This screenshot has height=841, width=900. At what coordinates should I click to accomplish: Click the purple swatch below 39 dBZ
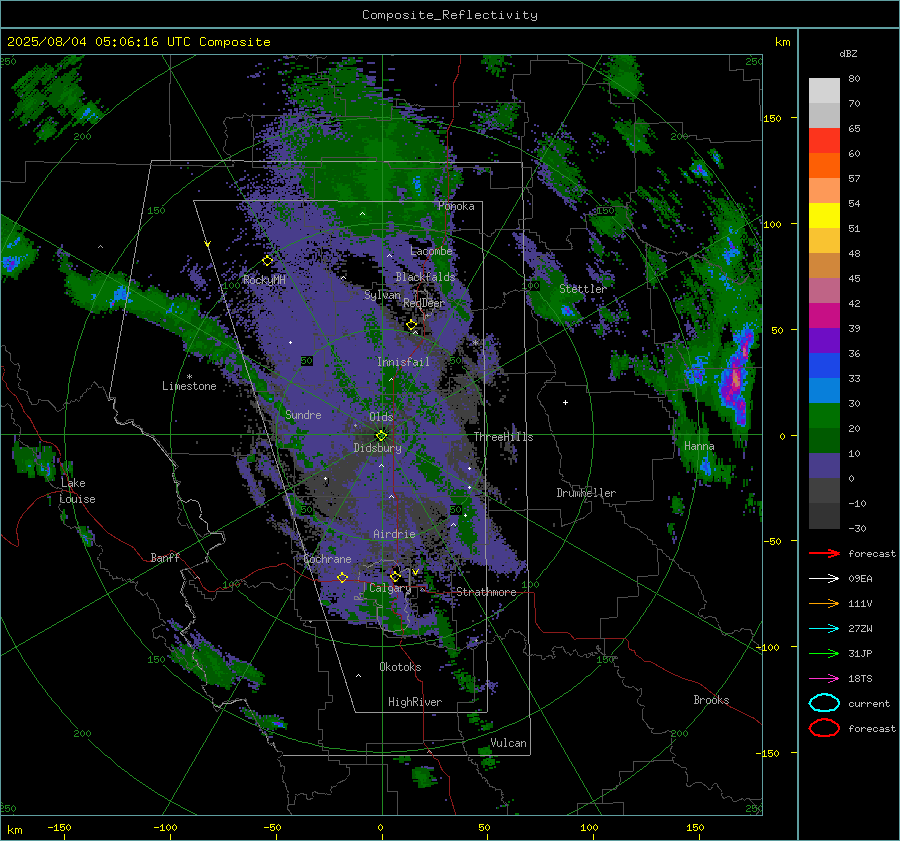click(x=824, y=341)
